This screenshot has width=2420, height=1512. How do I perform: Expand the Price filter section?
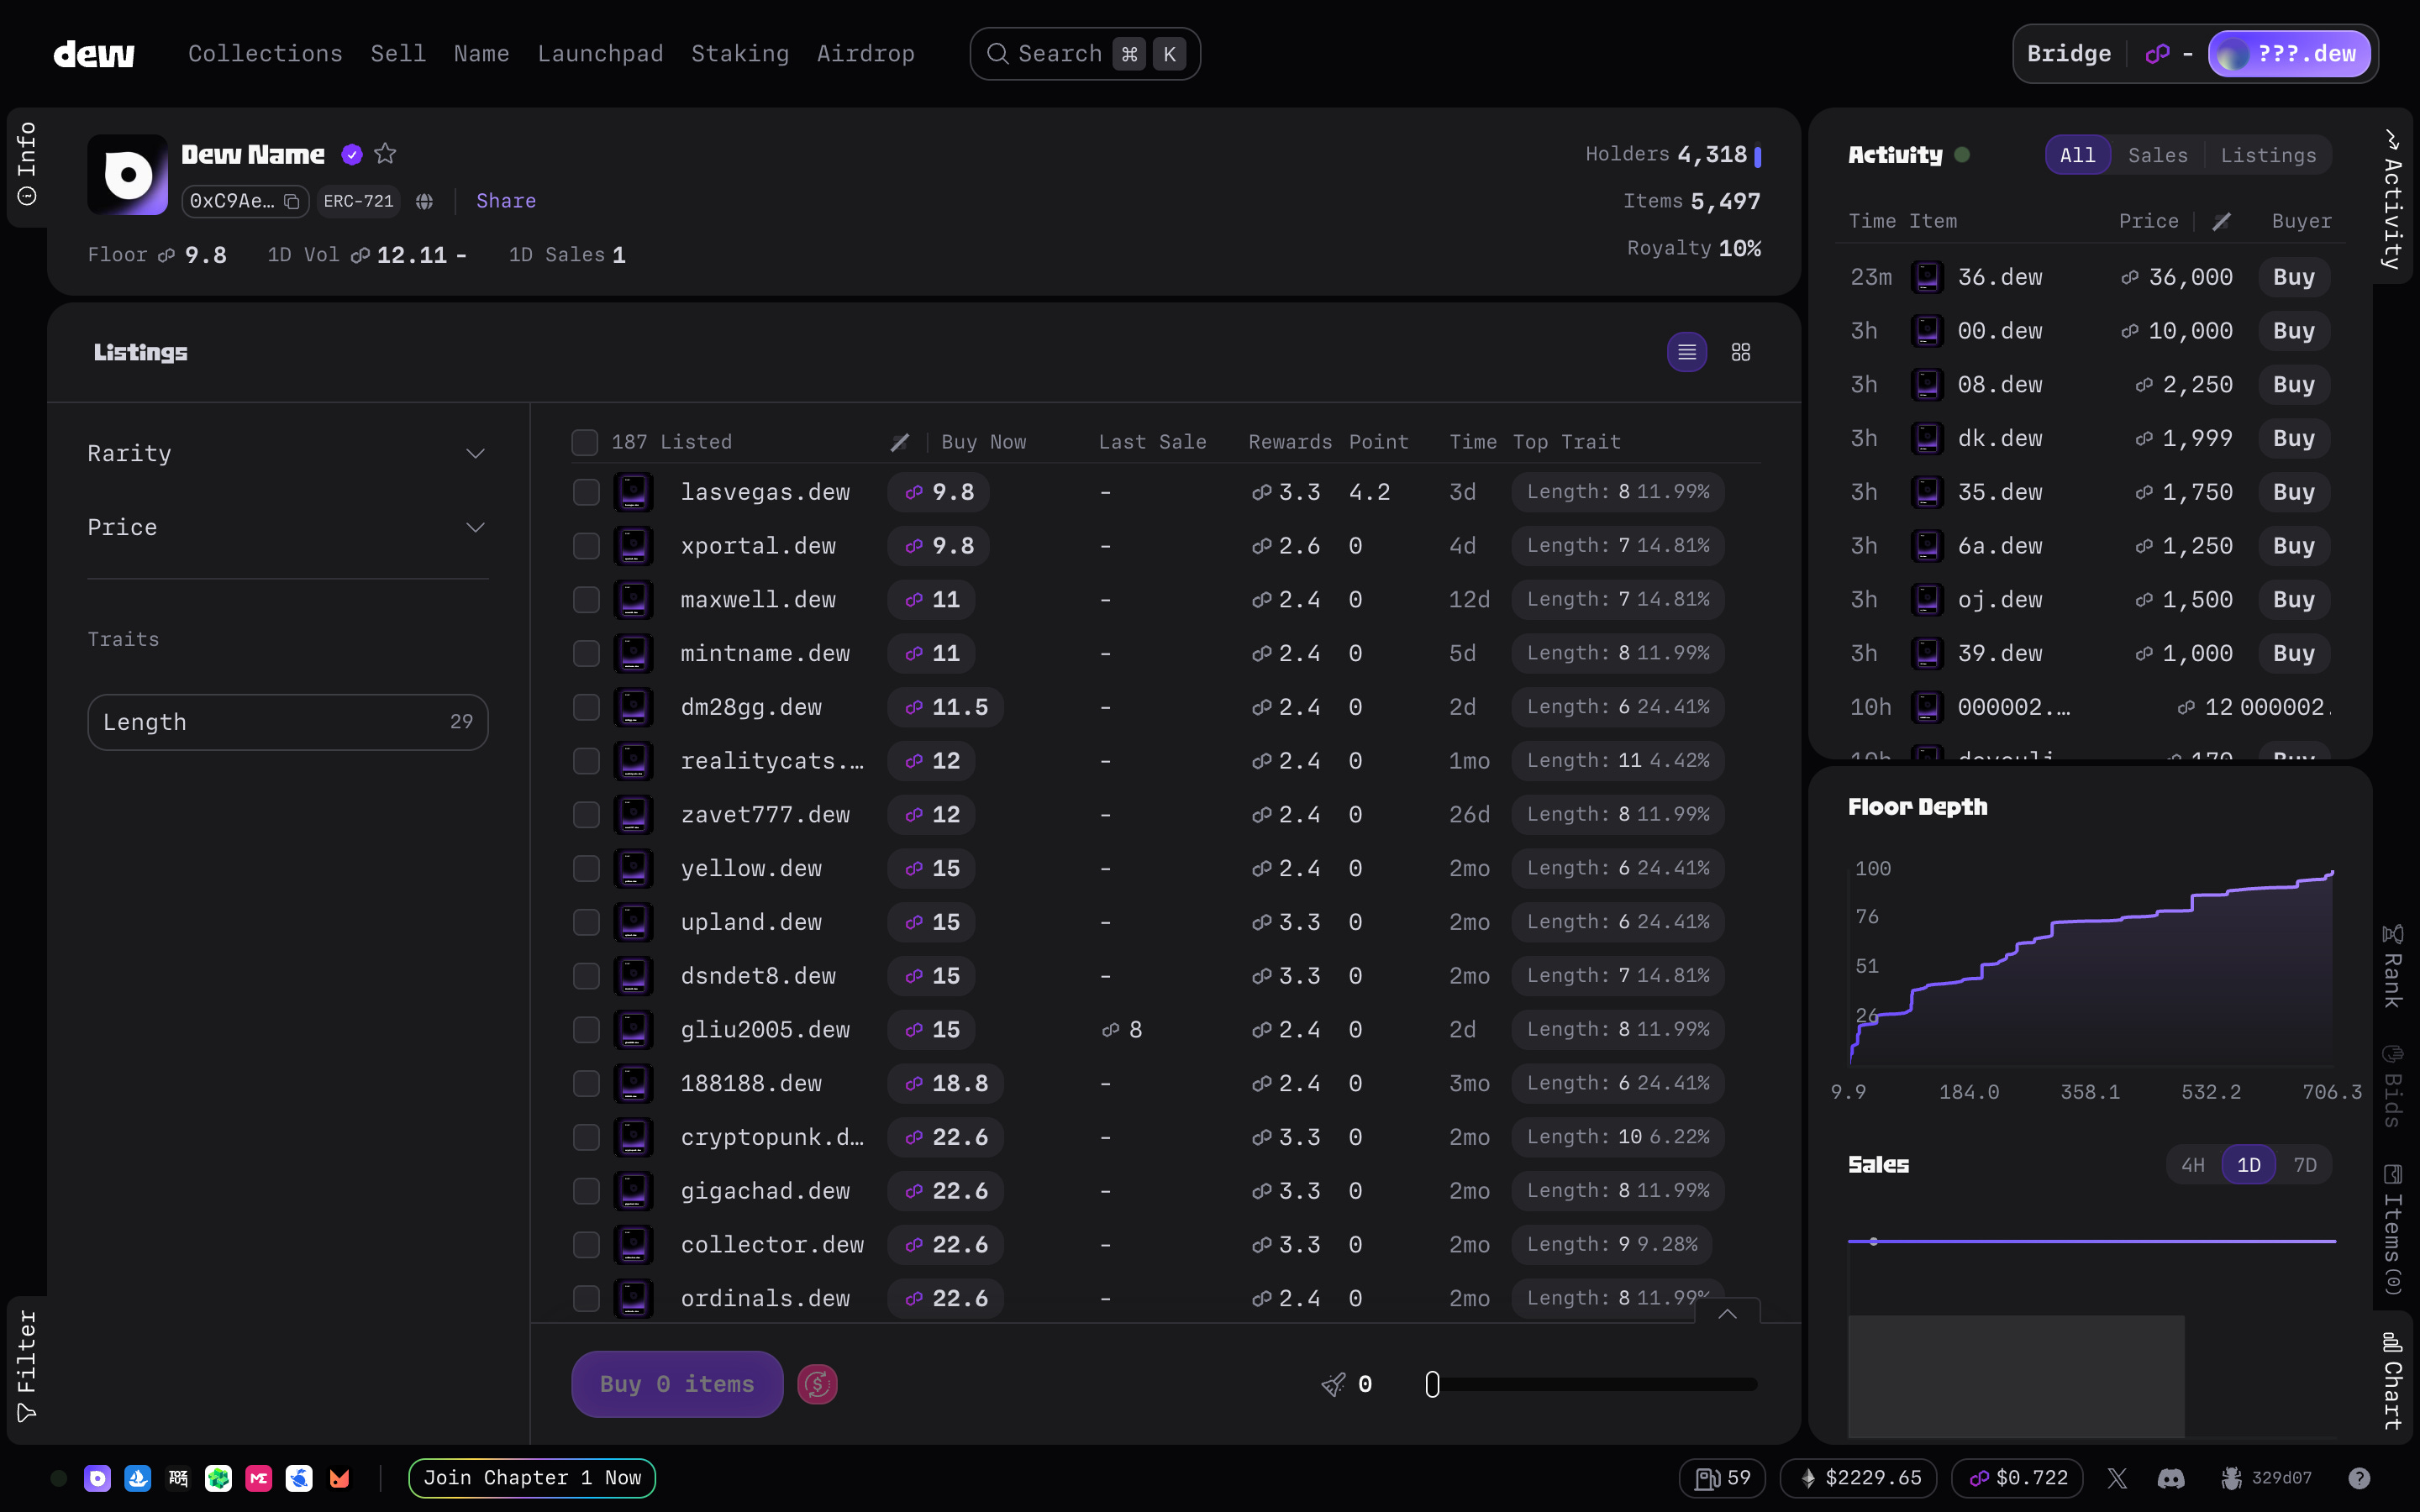point(287,527)
